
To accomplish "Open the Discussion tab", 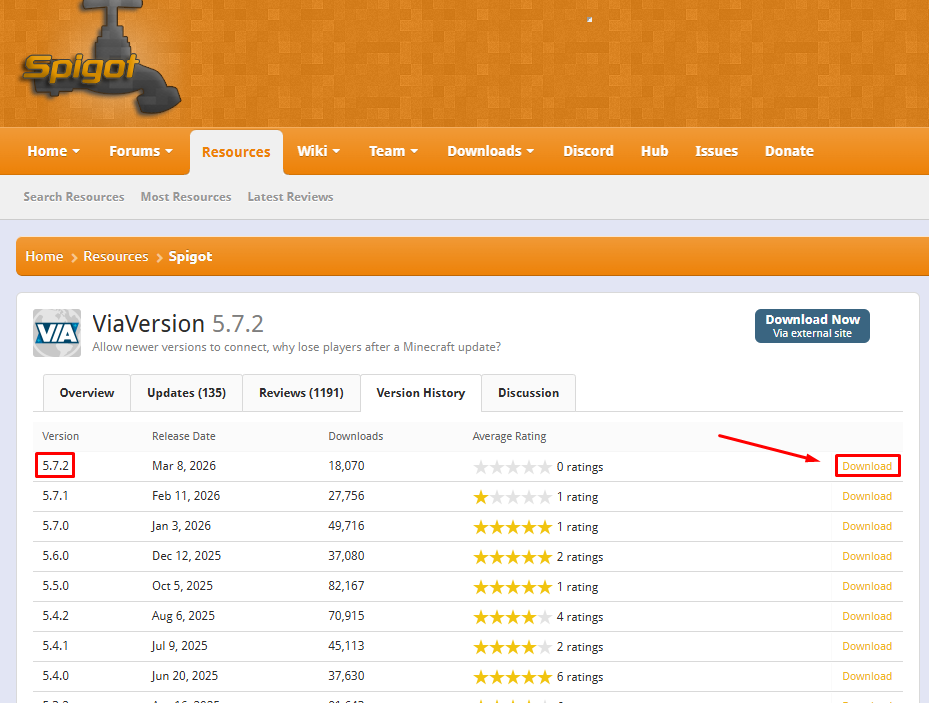I will point(528,393).
